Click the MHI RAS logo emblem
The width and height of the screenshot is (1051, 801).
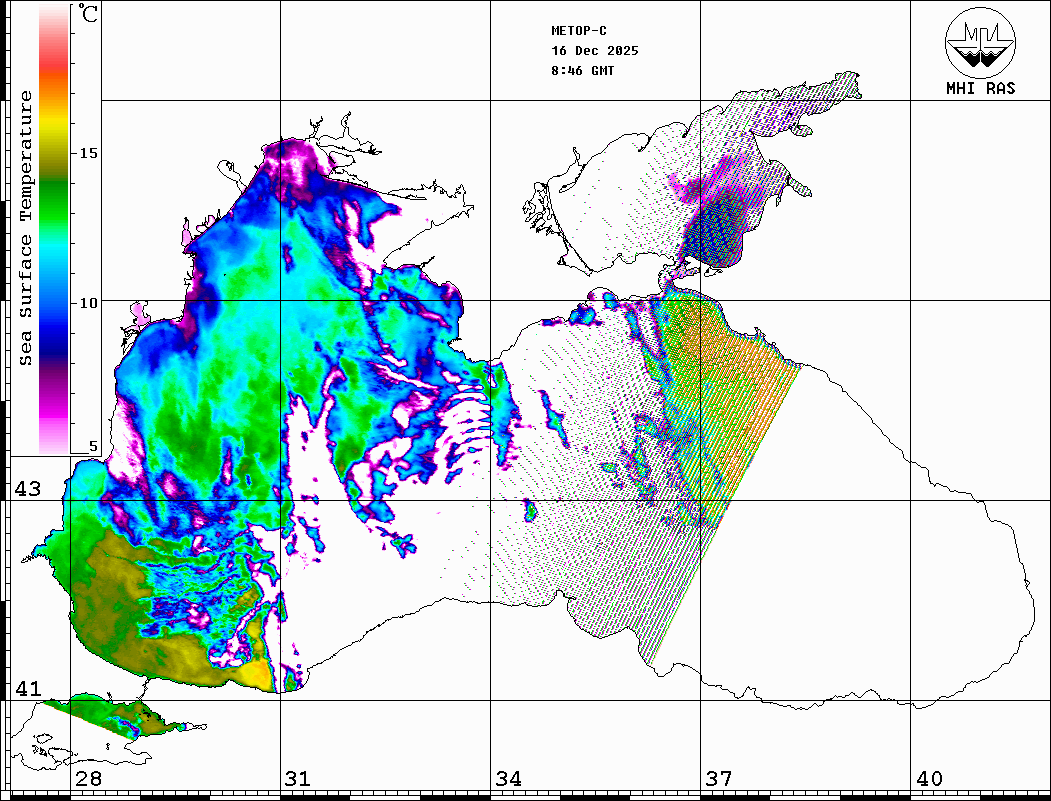[980, 42]
